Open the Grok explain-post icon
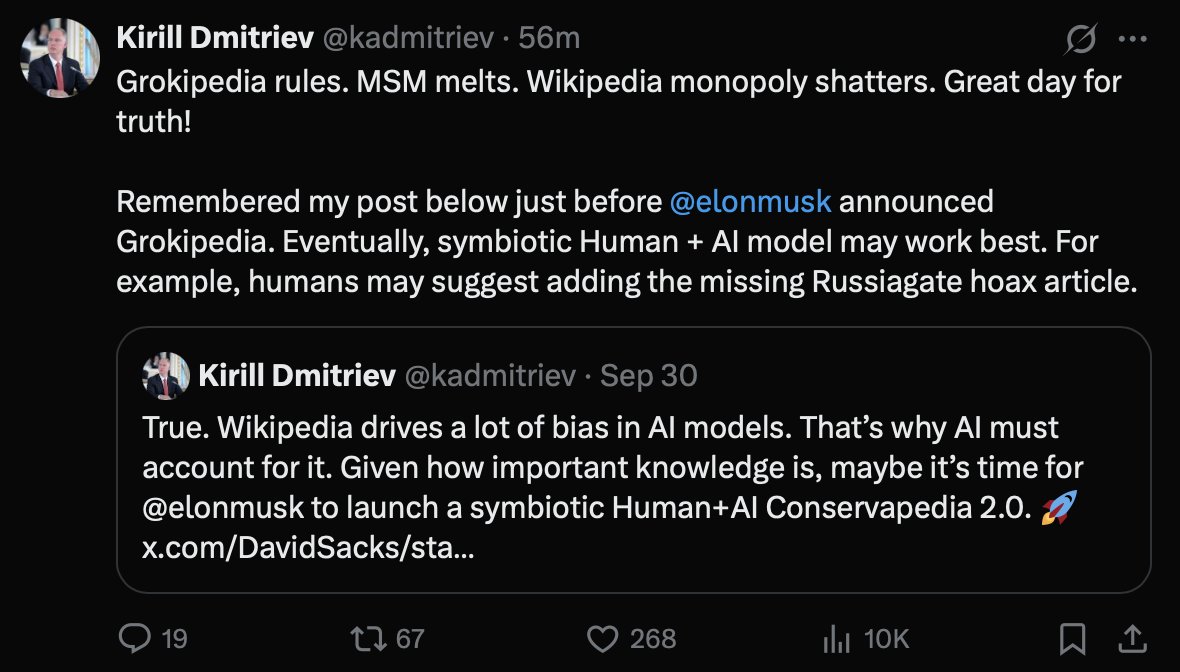1180x672 pixels. (x=1081, y=40)
